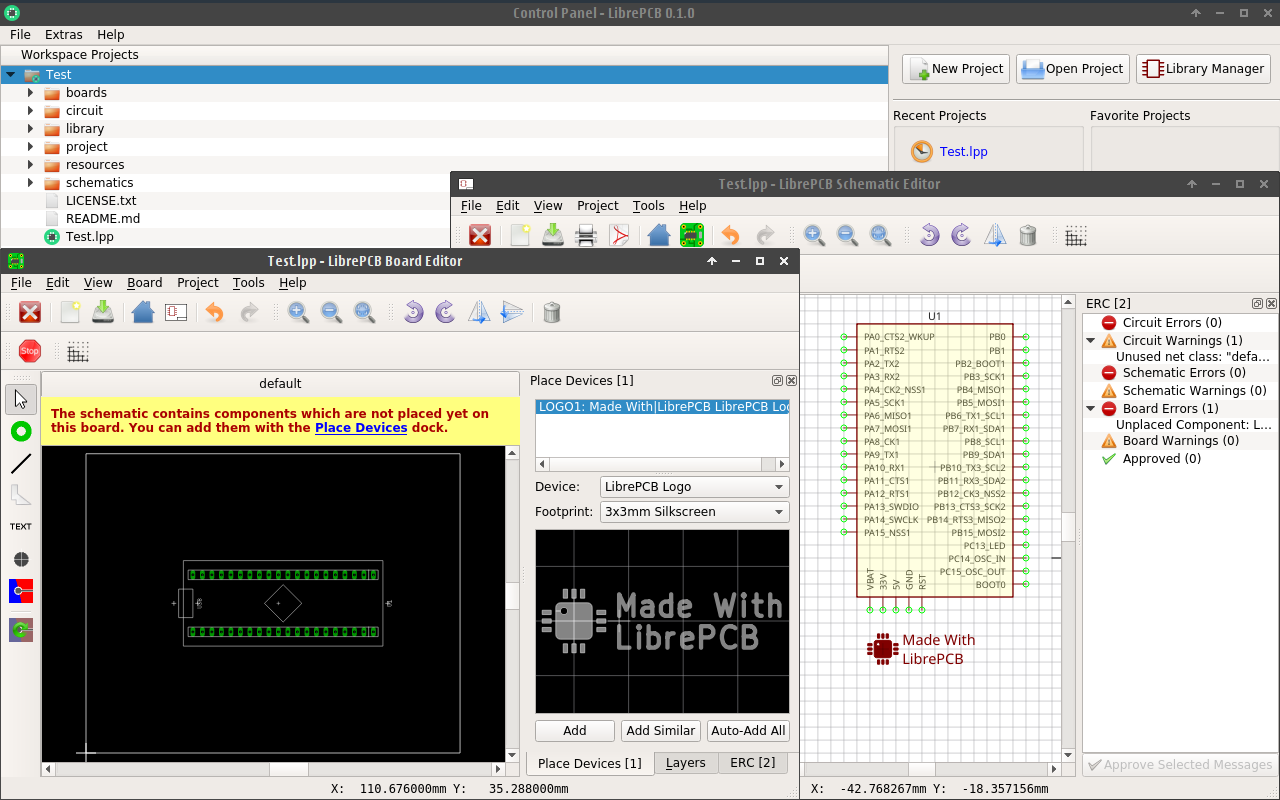Zoom in on the board view
Screen dimensions: 1280x800
click(298, 312)
